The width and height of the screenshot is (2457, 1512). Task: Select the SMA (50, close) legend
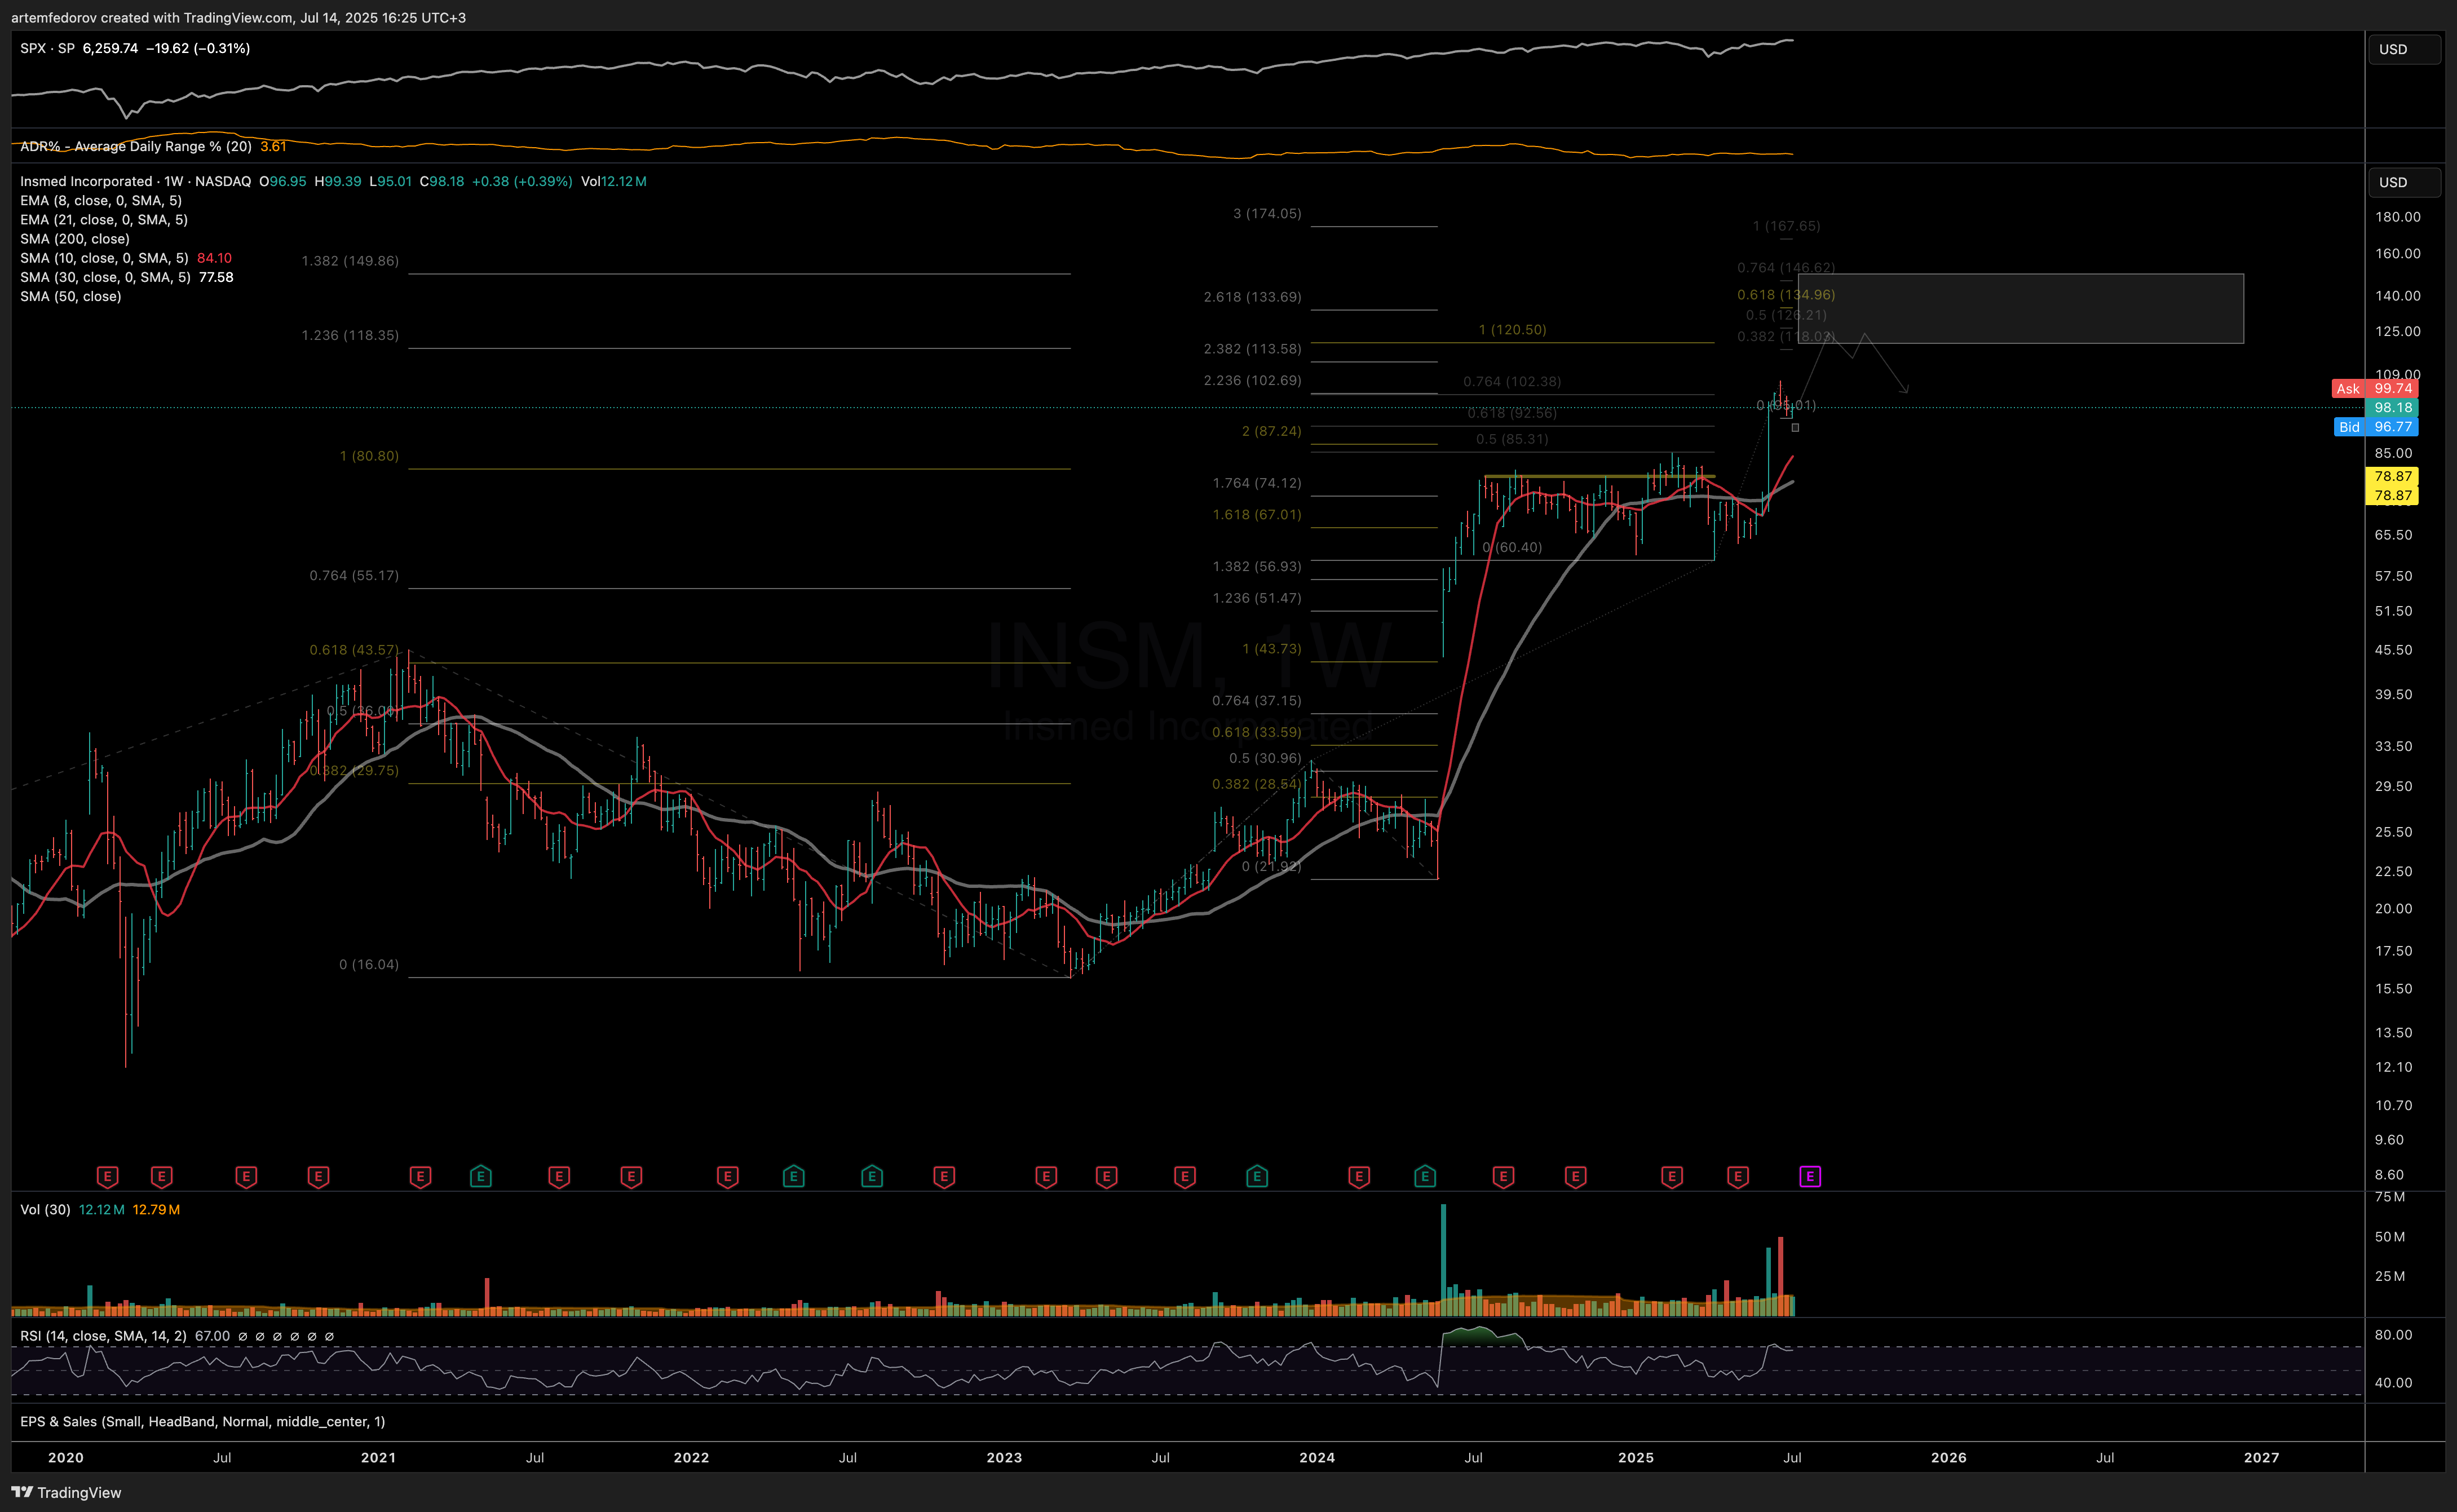point(71,296)
